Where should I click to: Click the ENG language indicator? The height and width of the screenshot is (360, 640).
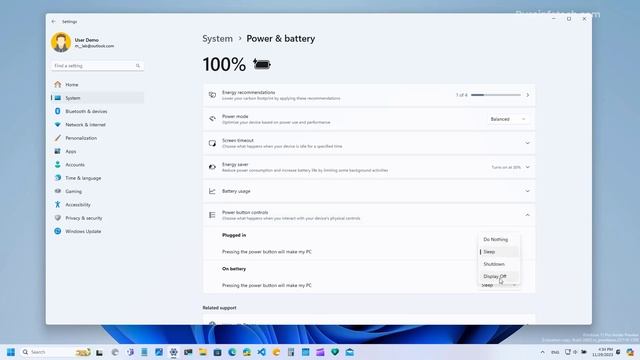point(555,352)
